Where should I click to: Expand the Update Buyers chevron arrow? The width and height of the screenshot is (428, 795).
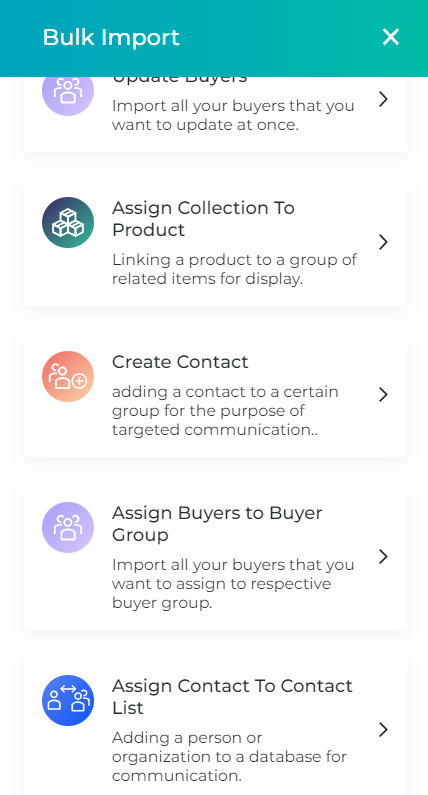coord(383,99)
